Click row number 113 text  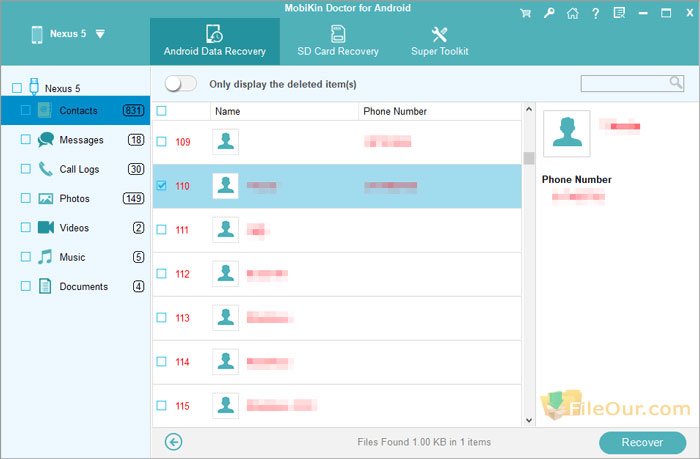(x=182, y=318)
